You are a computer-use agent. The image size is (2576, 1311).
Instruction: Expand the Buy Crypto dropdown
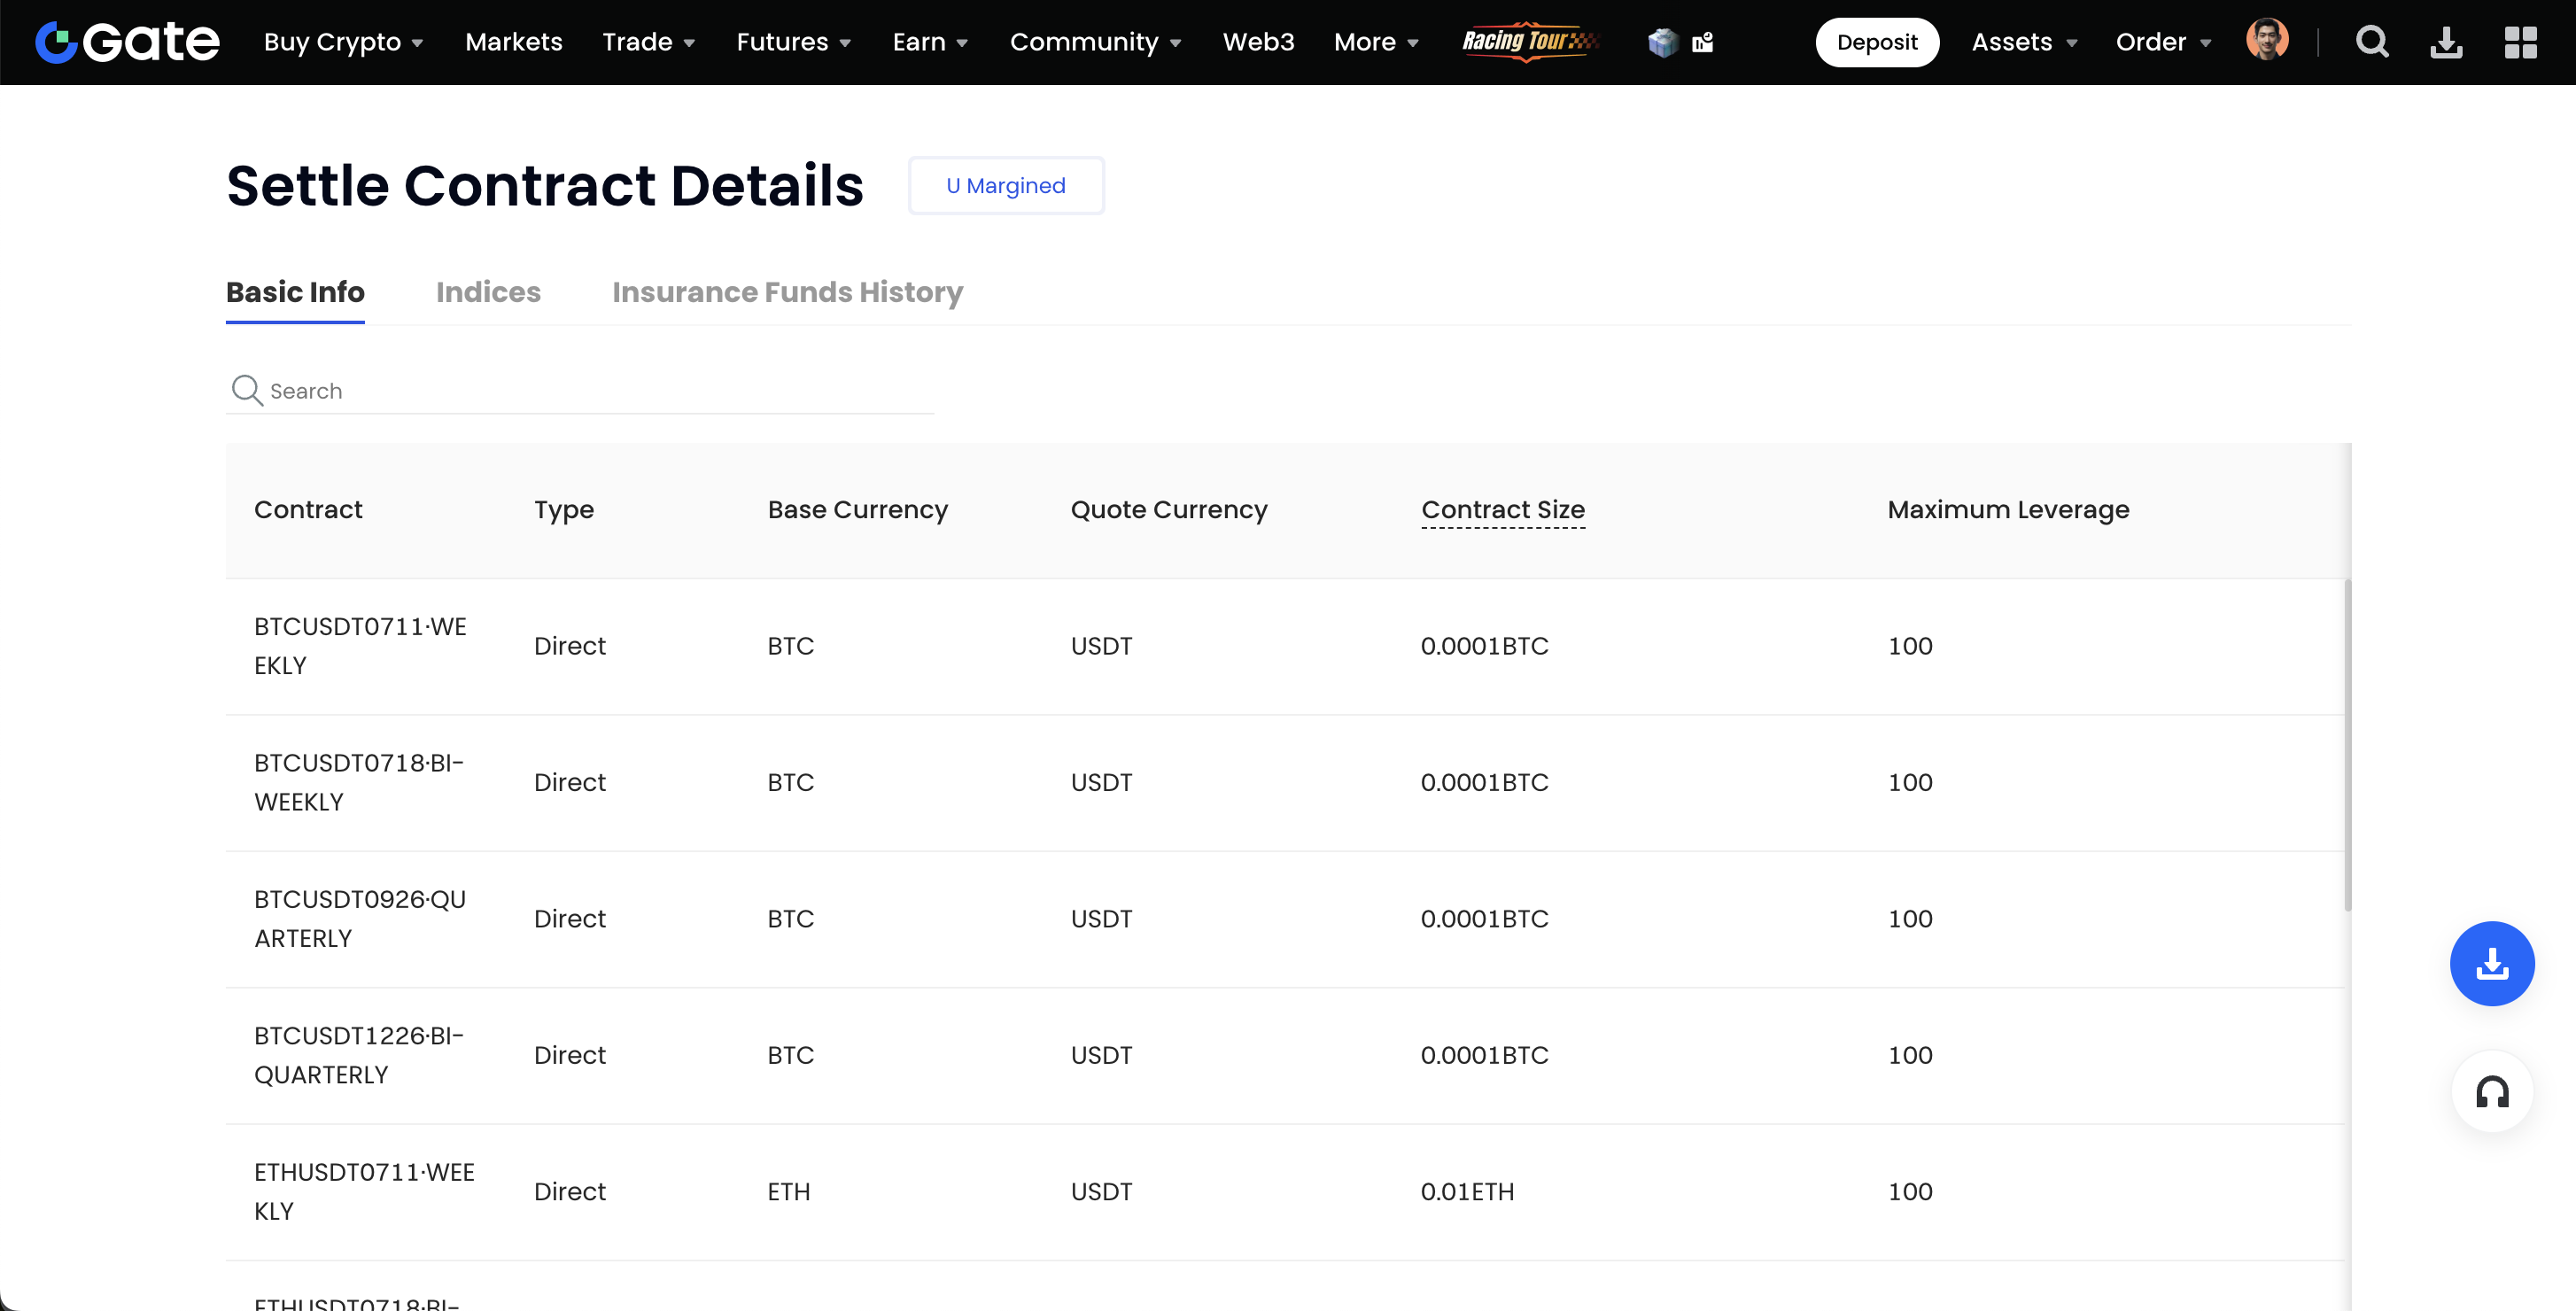pyautogui.click(x=343, y=42)
